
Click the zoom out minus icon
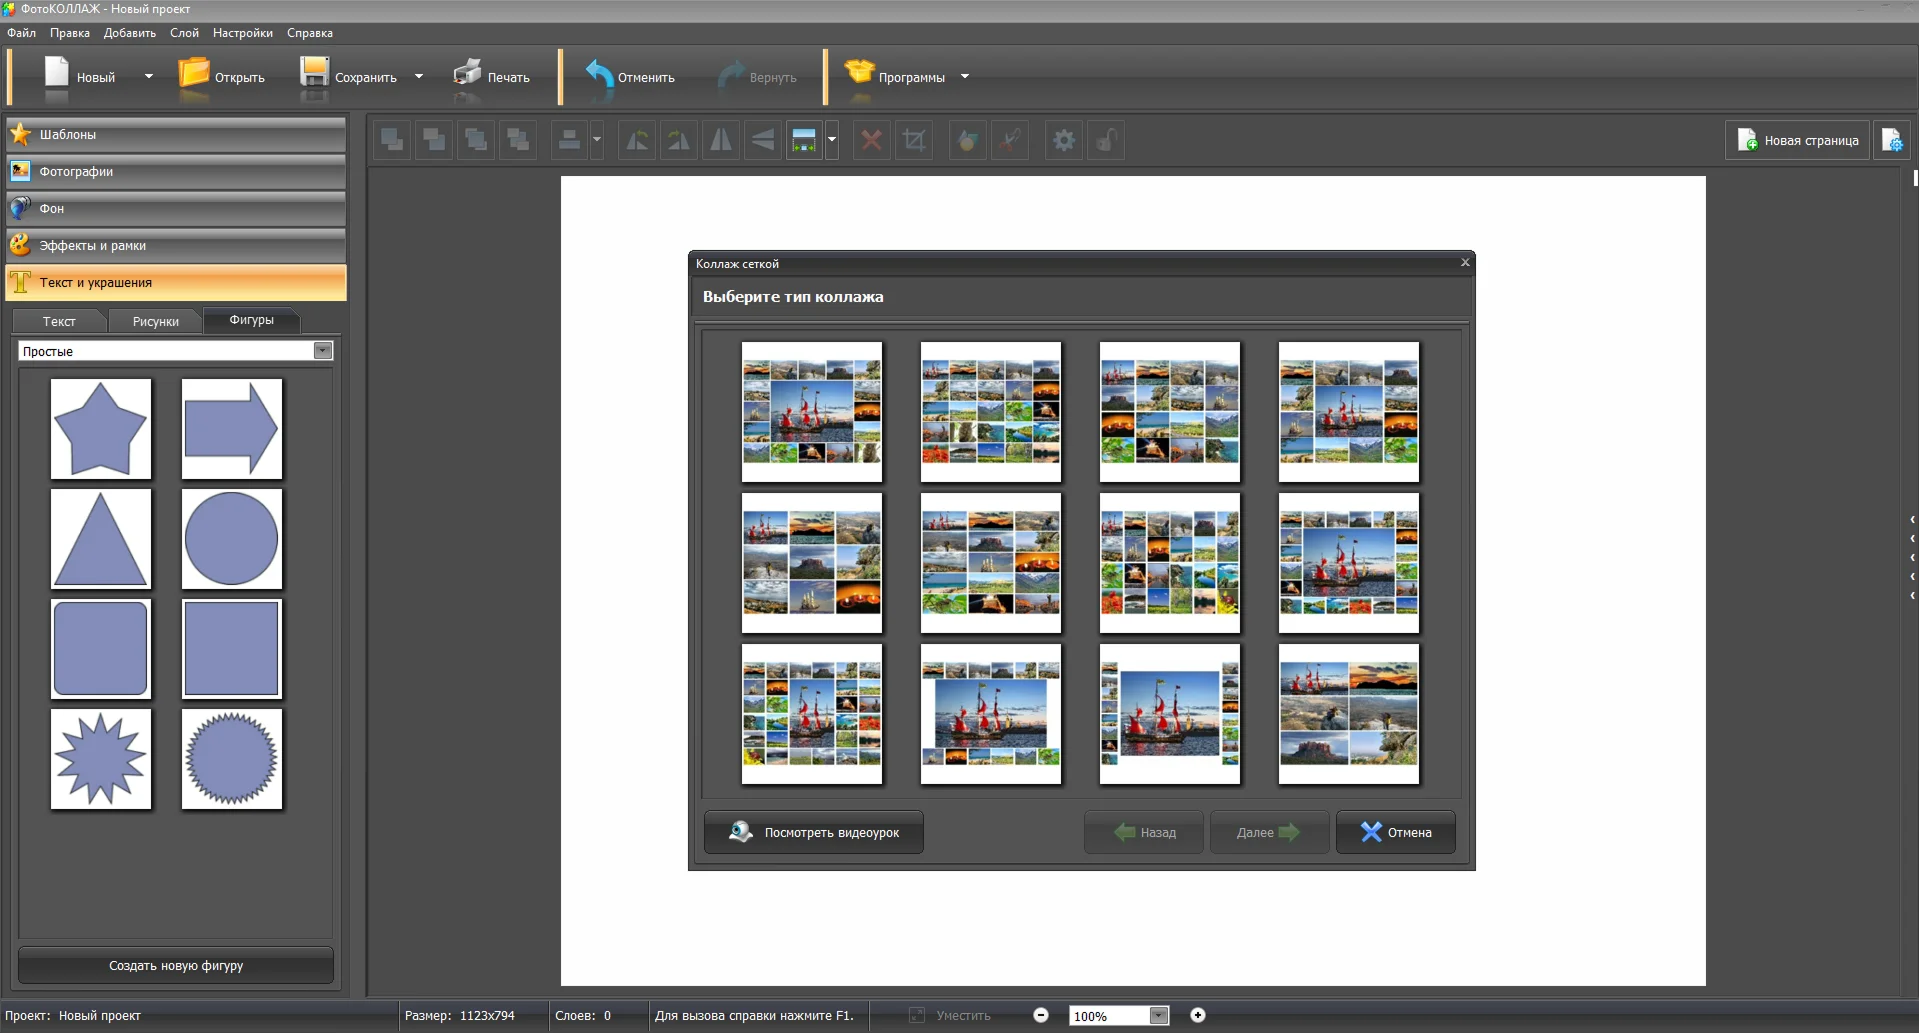click(x=1041, y=1015)
